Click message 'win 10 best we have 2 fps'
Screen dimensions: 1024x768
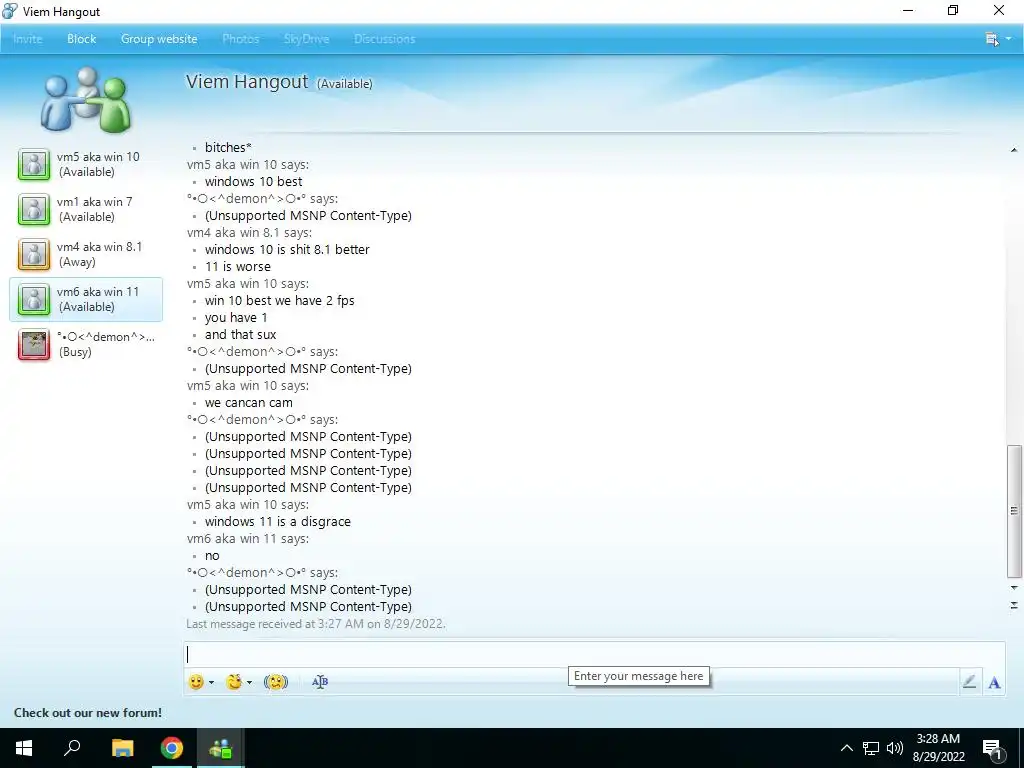coord(280,300)
